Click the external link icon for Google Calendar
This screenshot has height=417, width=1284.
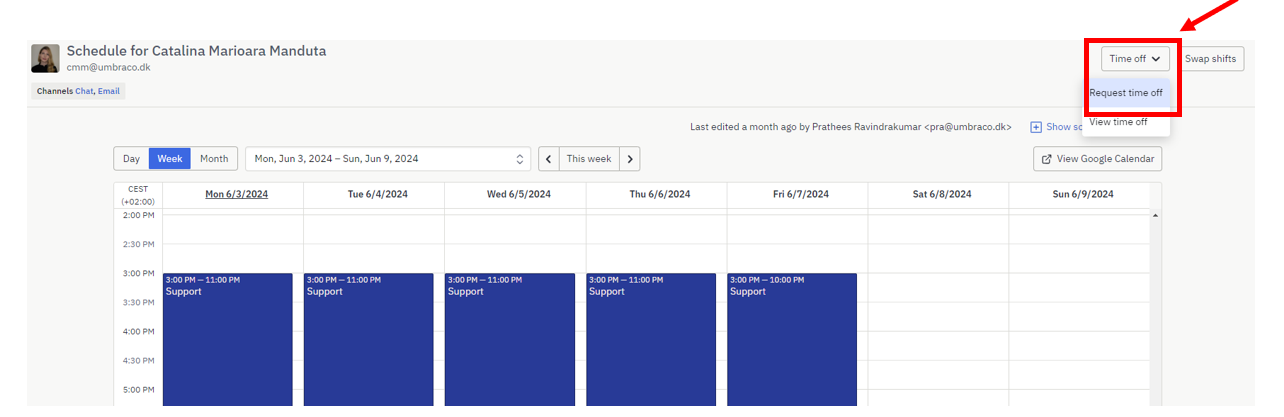click(1046, 159)
